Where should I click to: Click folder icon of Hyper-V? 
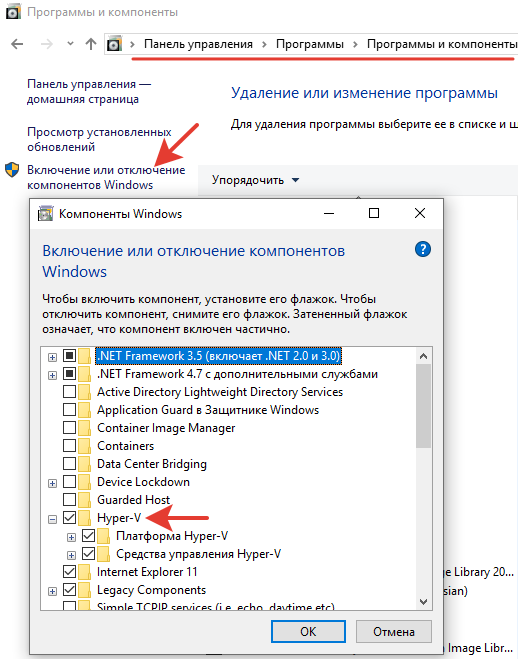(x=84, y=518)
